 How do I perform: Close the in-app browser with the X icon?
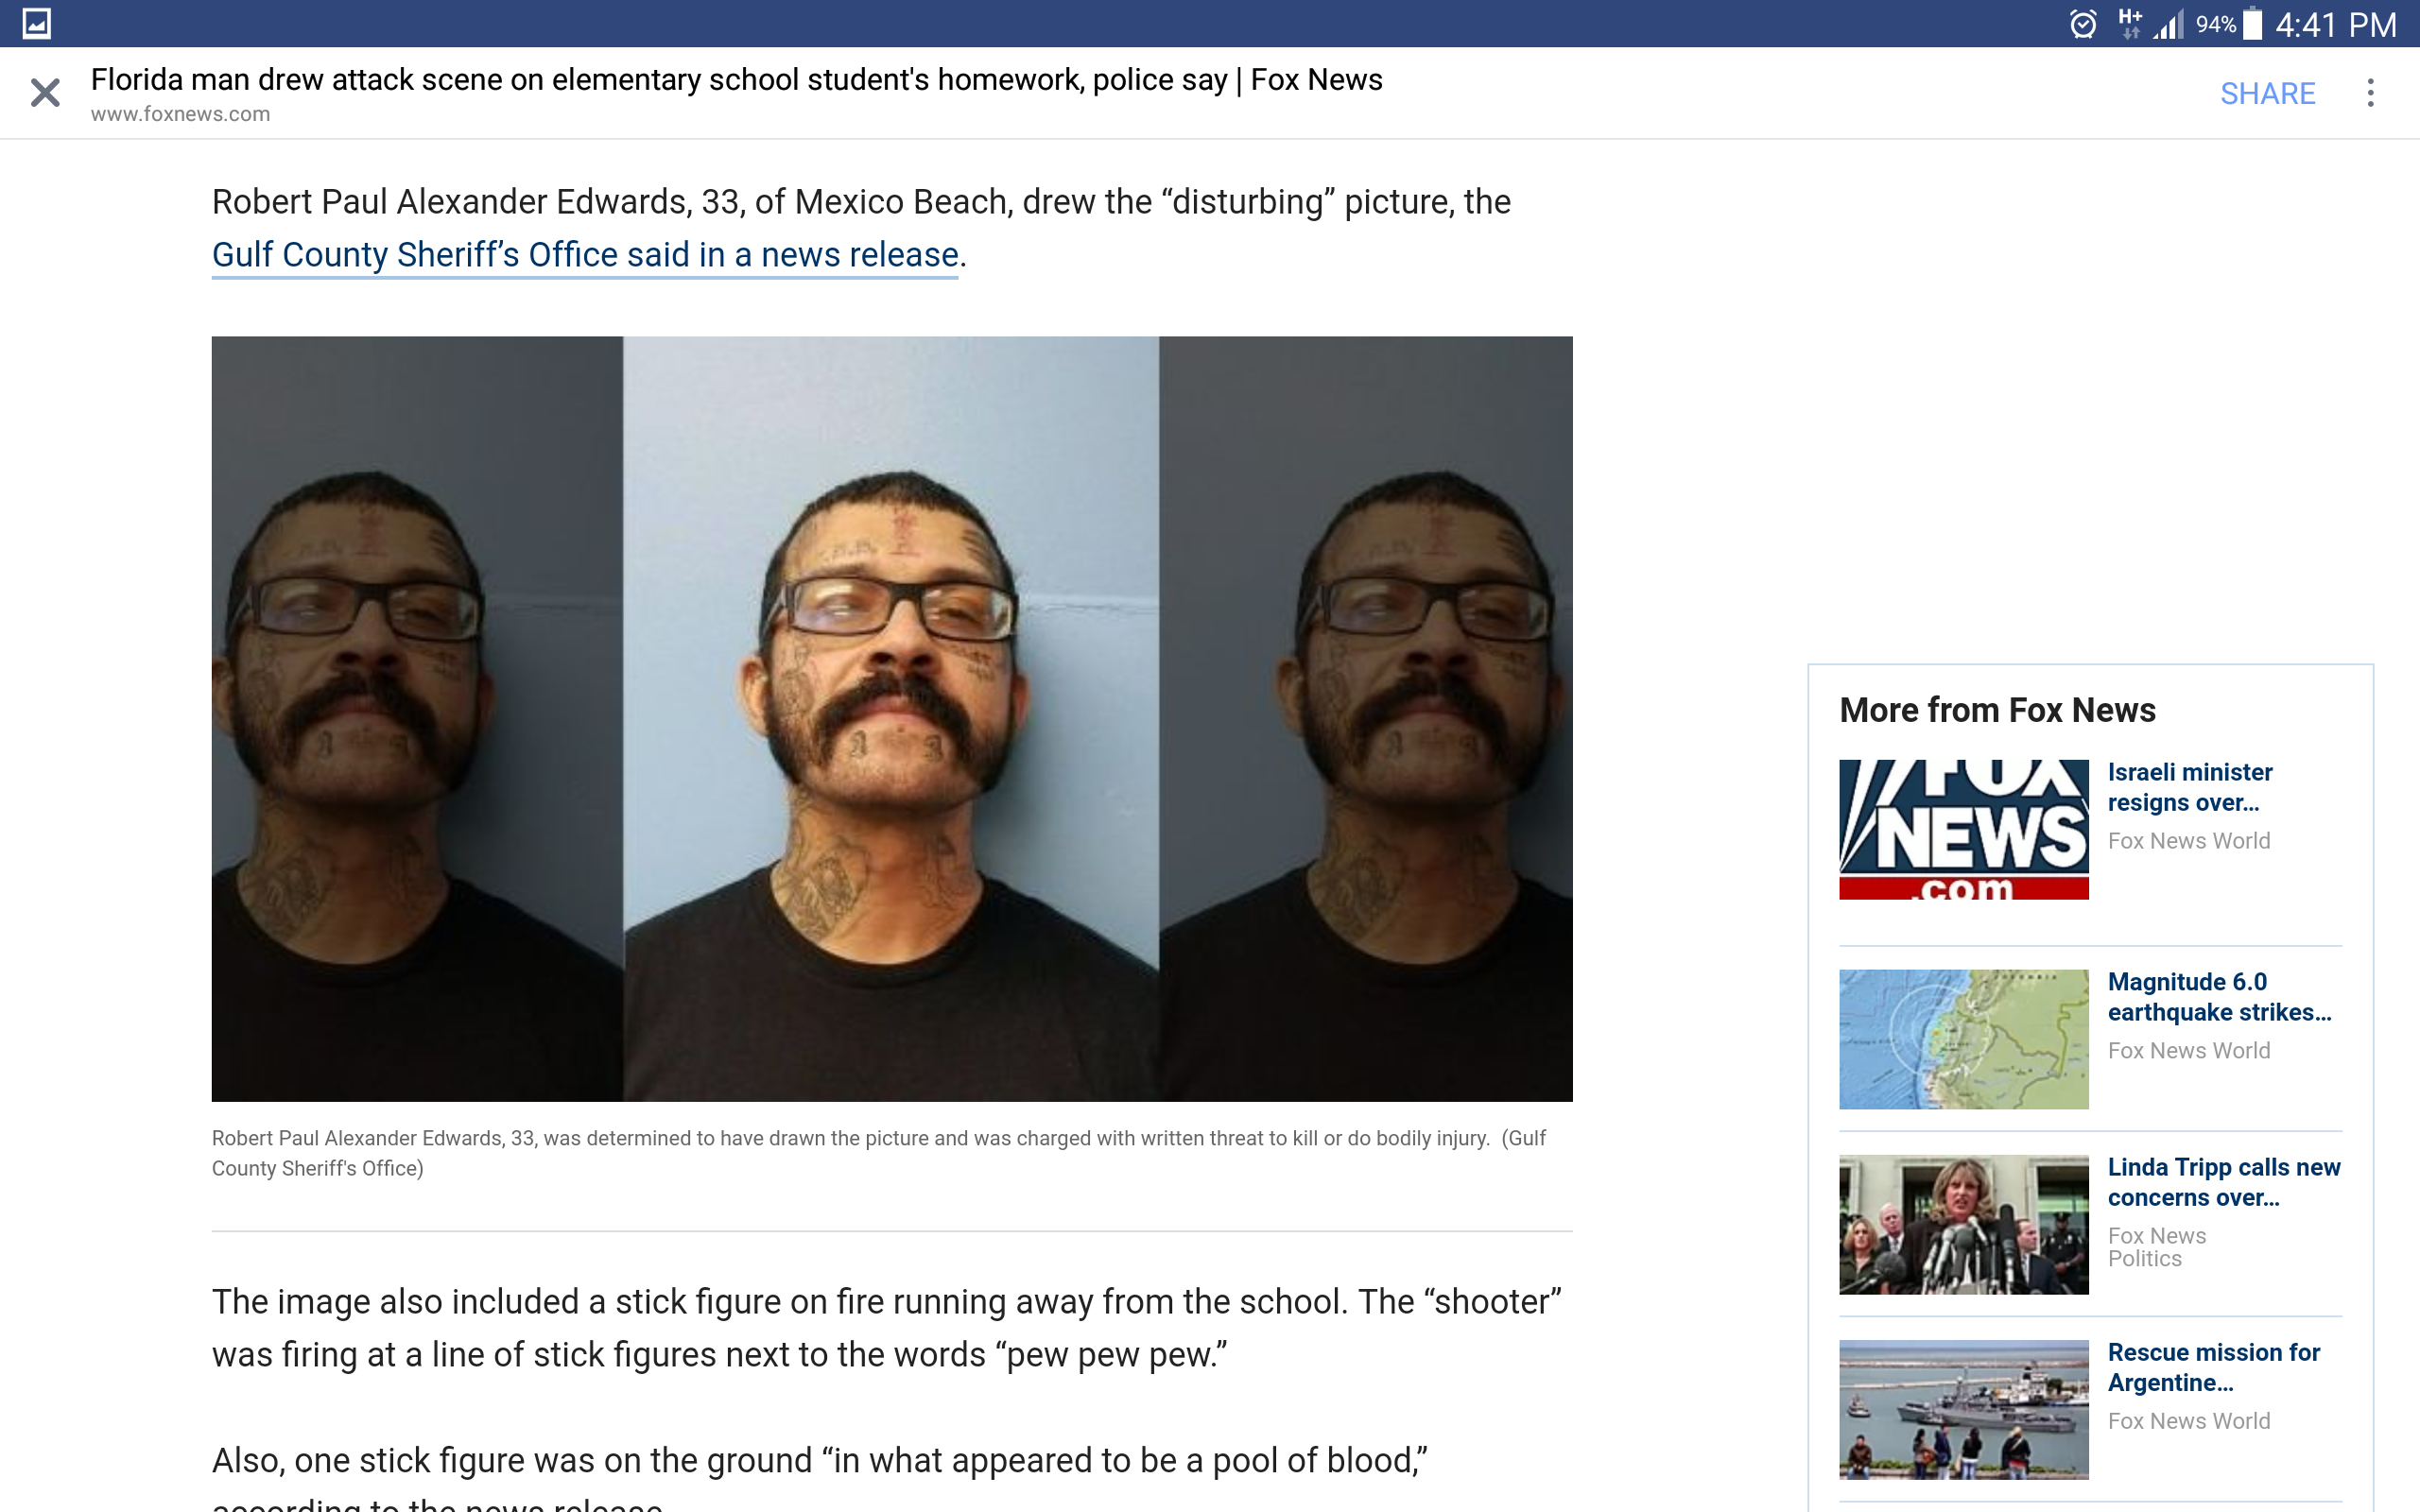pyautogui.click(x=45, y=93)
